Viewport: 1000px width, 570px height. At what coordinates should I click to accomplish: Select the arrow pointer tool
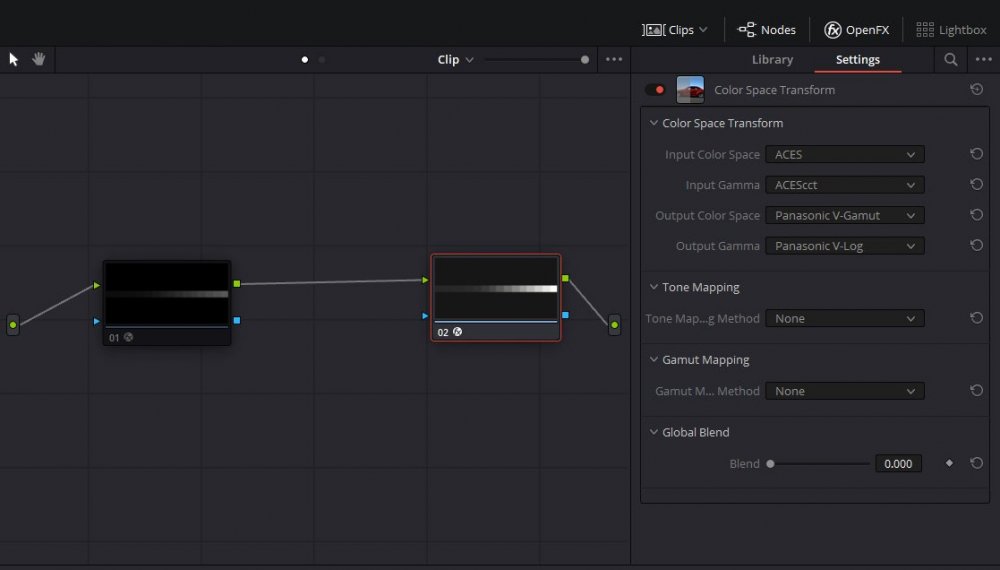pos(14,59)
